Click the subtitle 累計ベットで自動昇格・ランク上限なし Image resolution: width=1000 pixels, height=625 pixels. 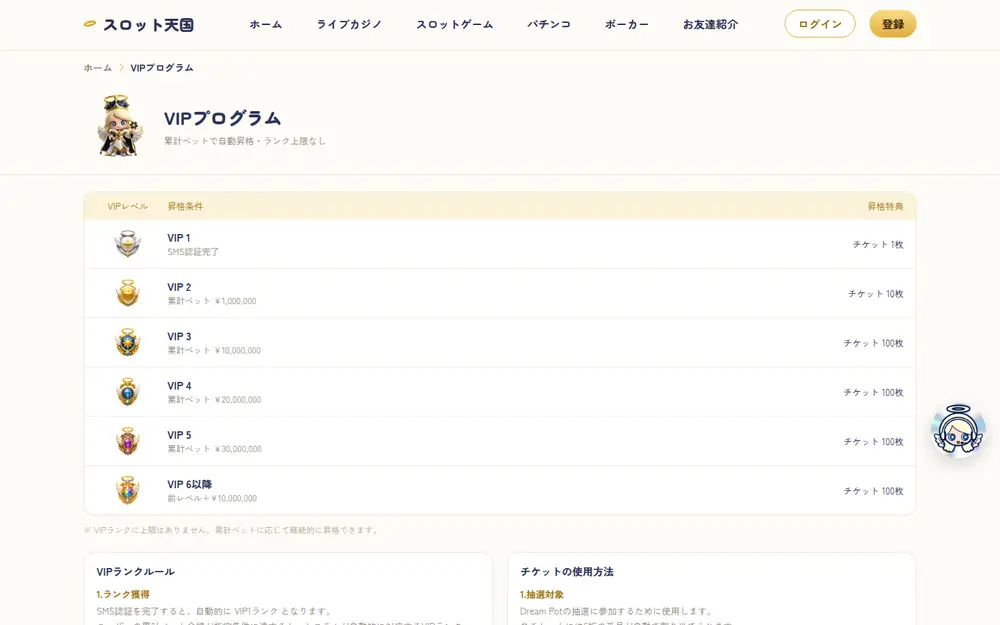pyautogui.click(x=245, y=141)
